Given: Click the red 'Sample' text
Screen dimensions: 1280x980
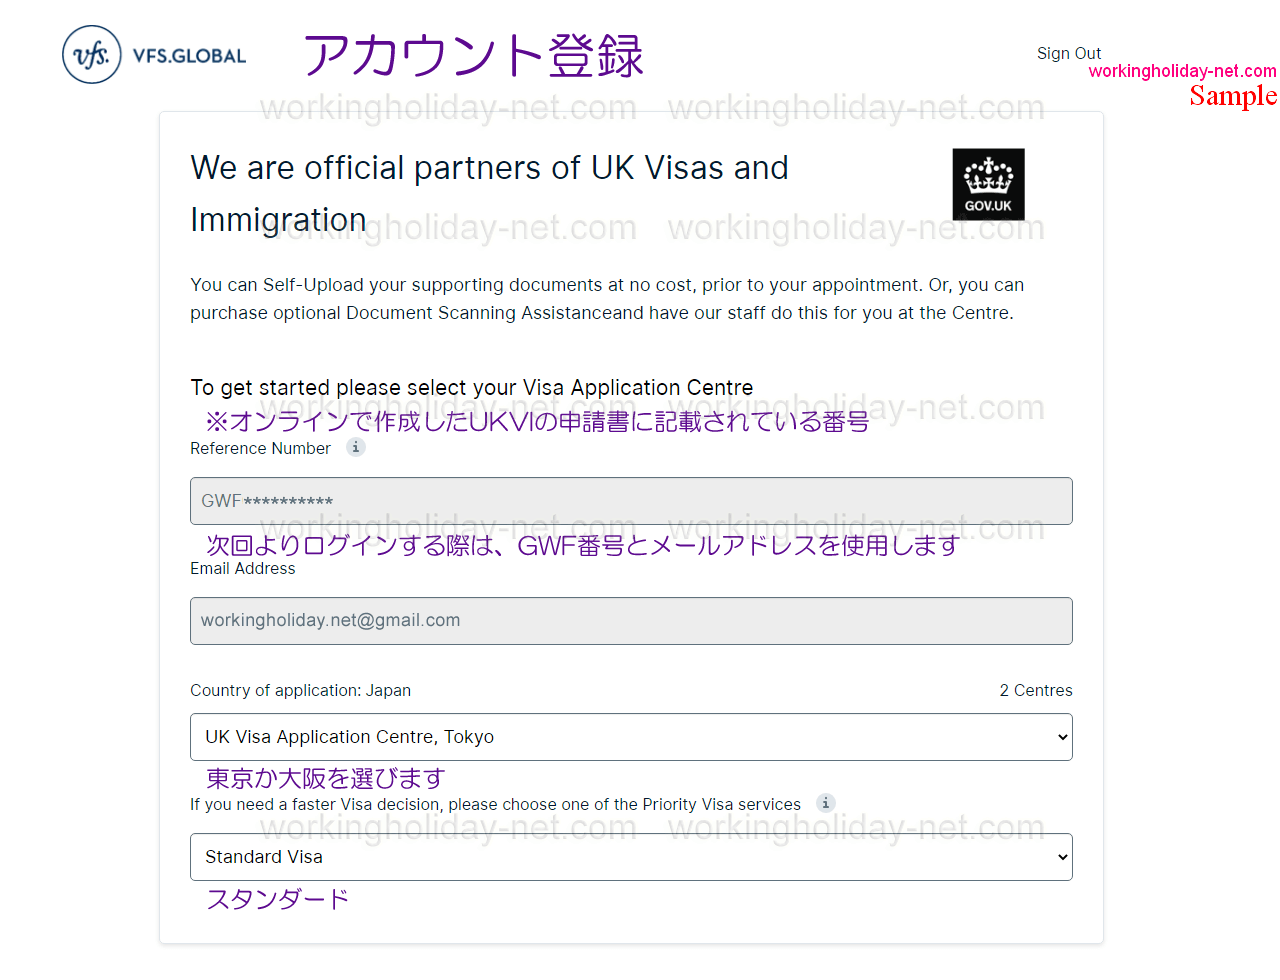Looking at the screenshot, I should (1233, 96).
